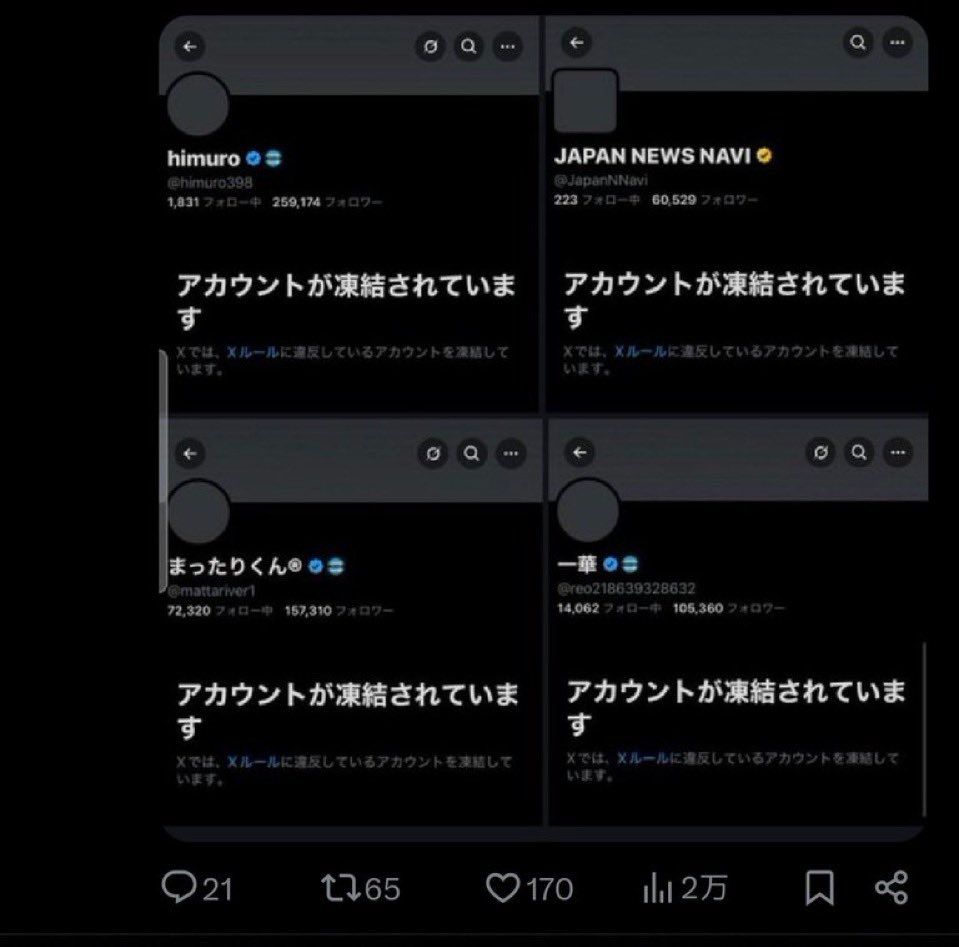Click the search icon on himuro profile
The image size is (959, 947).
[x=468, y=46]
